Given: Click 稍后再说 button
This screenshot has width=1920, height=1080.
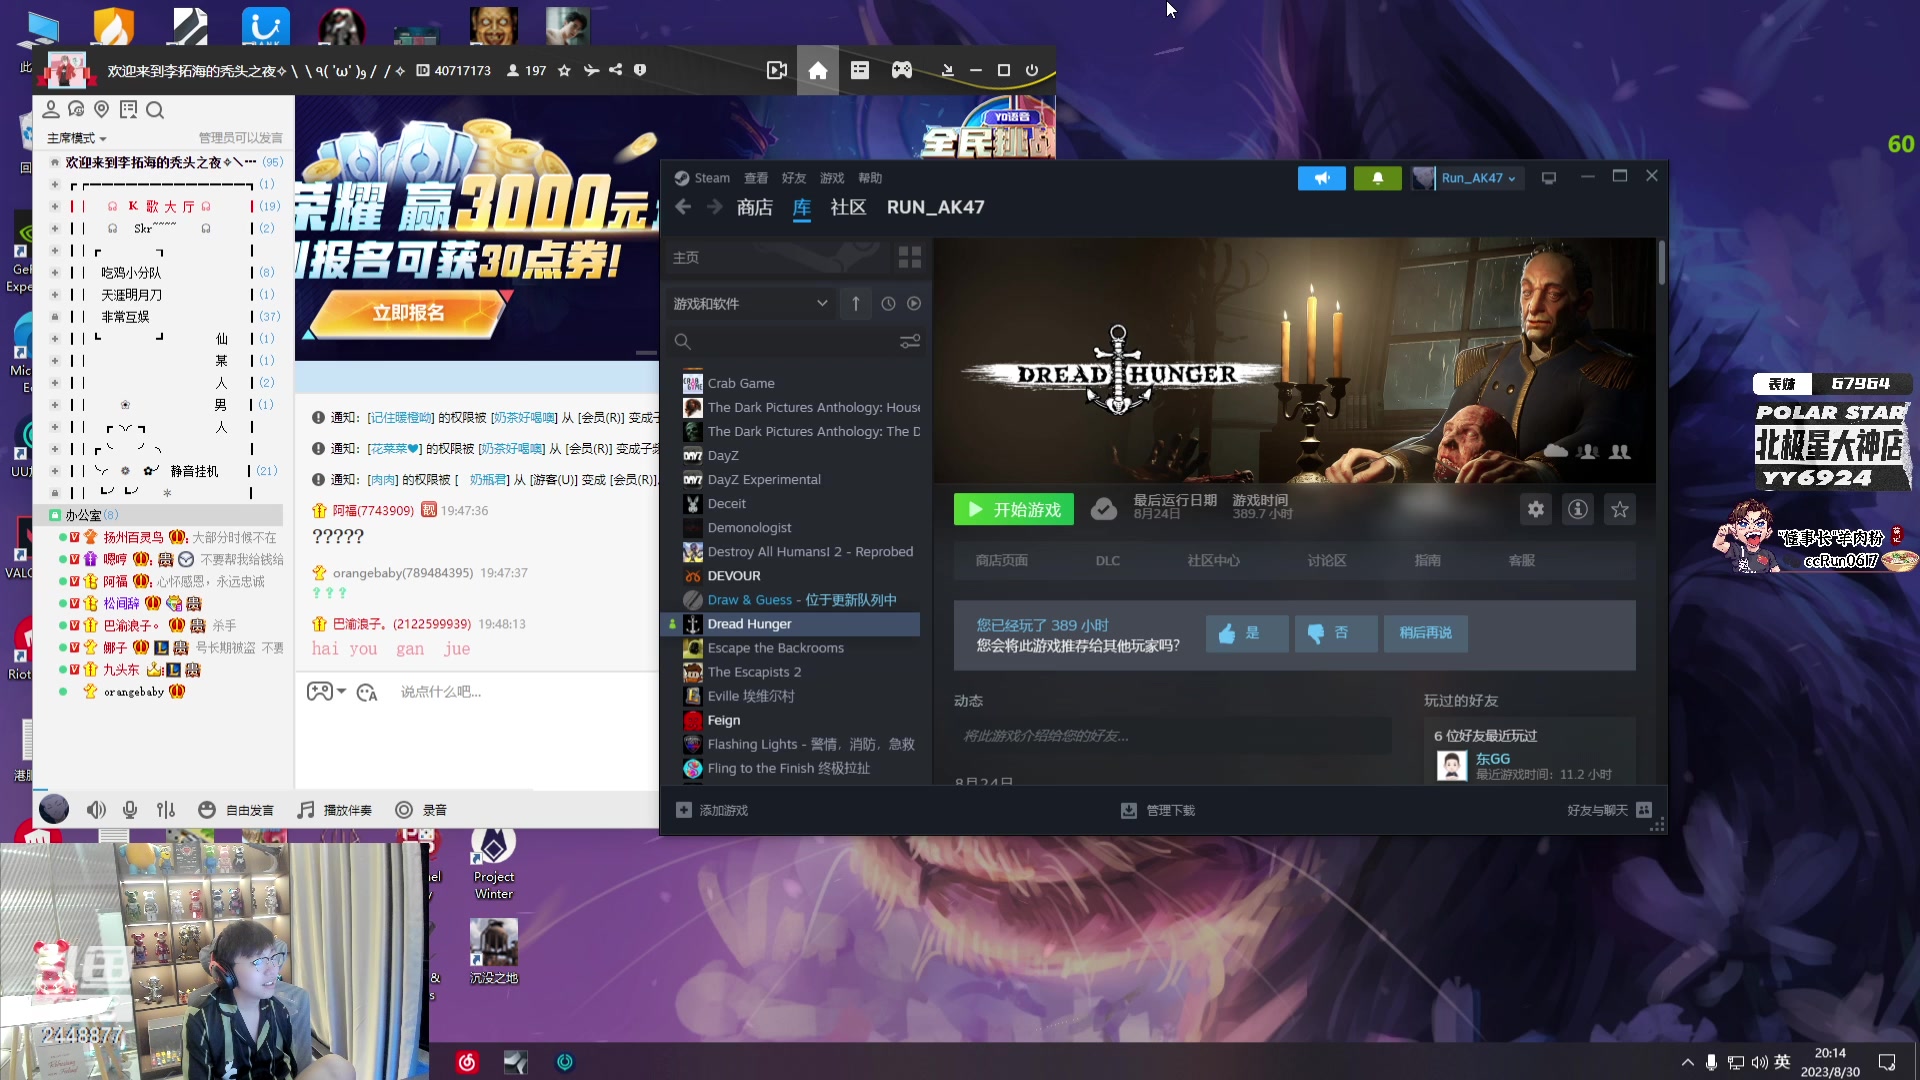Looking at the screenshot, I should [1425, 633].
